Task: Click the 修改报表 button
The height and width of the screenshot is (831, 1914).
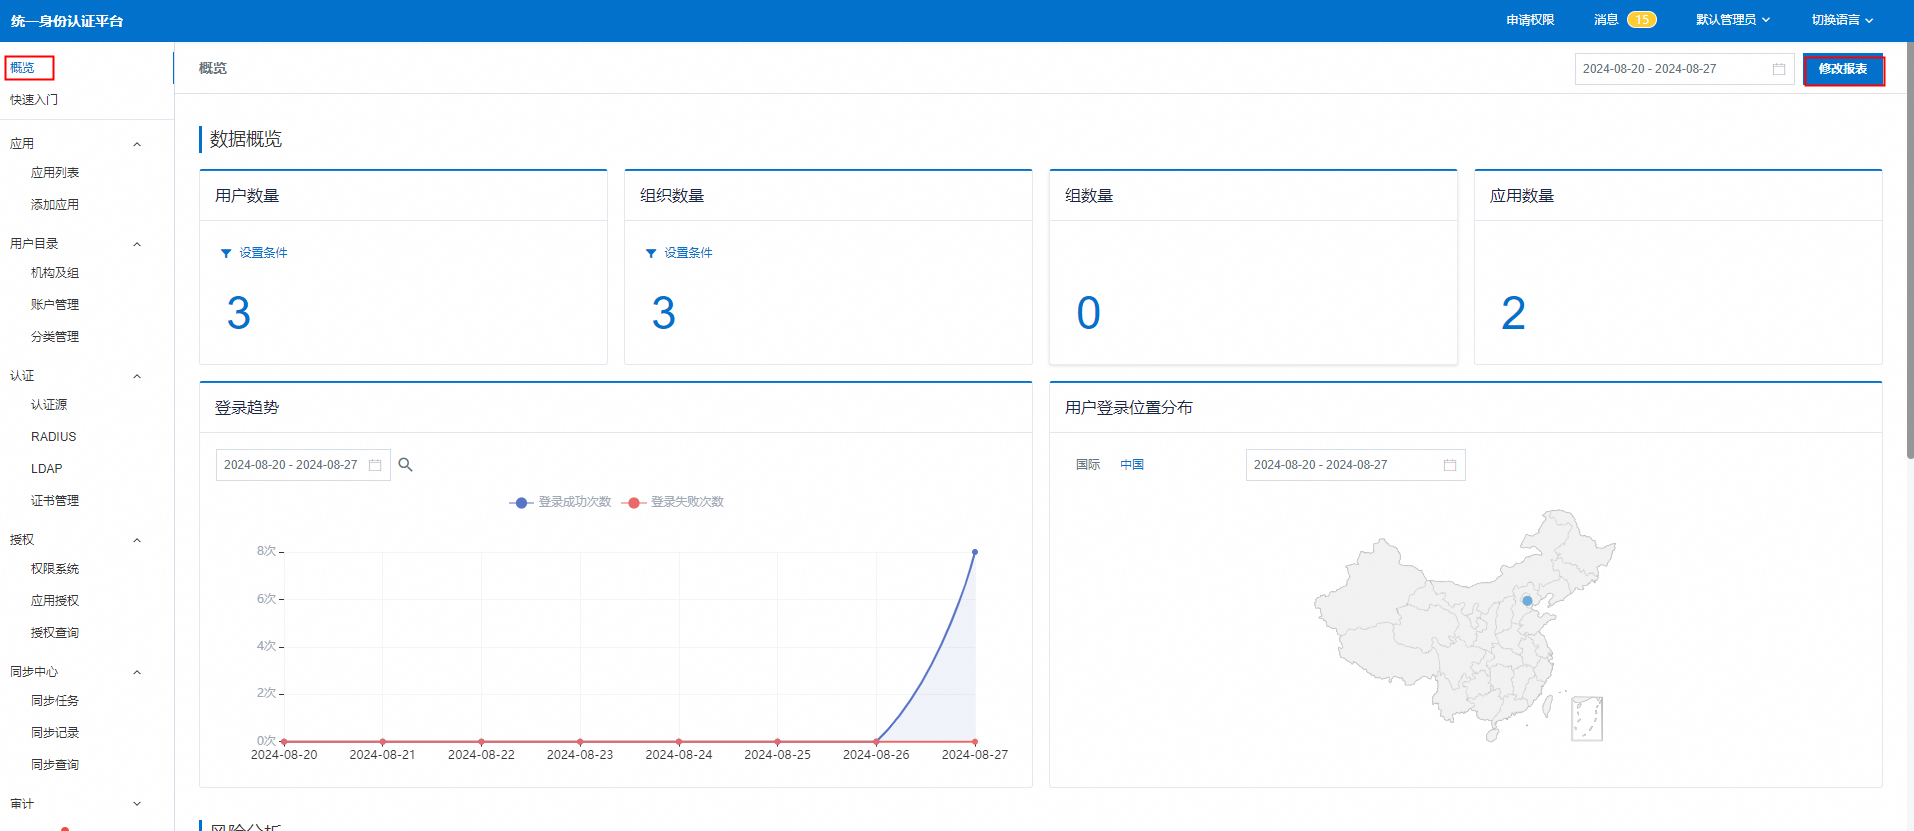Action: (x=1843, y=69)
